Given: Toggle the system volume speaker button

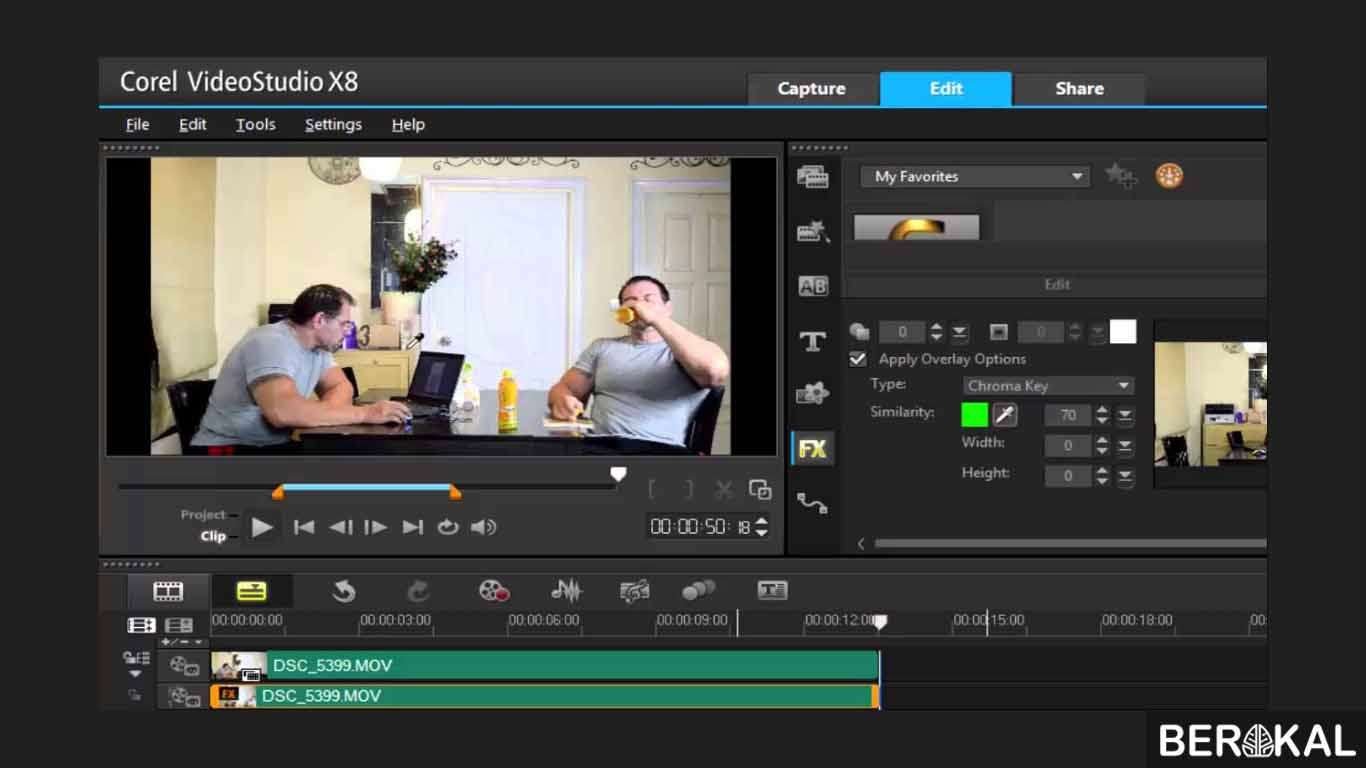Looking at the screenshot, I should pos(484,527).
